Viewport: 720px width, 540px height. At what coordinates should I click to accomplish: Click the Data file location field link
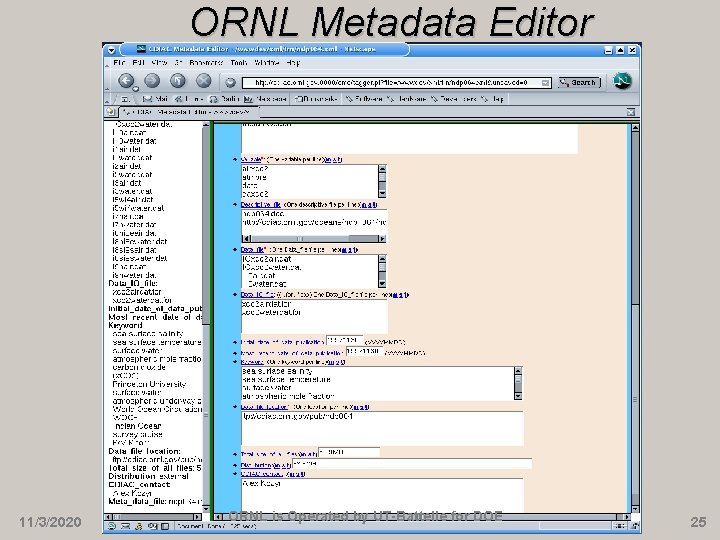click(264, 407)
